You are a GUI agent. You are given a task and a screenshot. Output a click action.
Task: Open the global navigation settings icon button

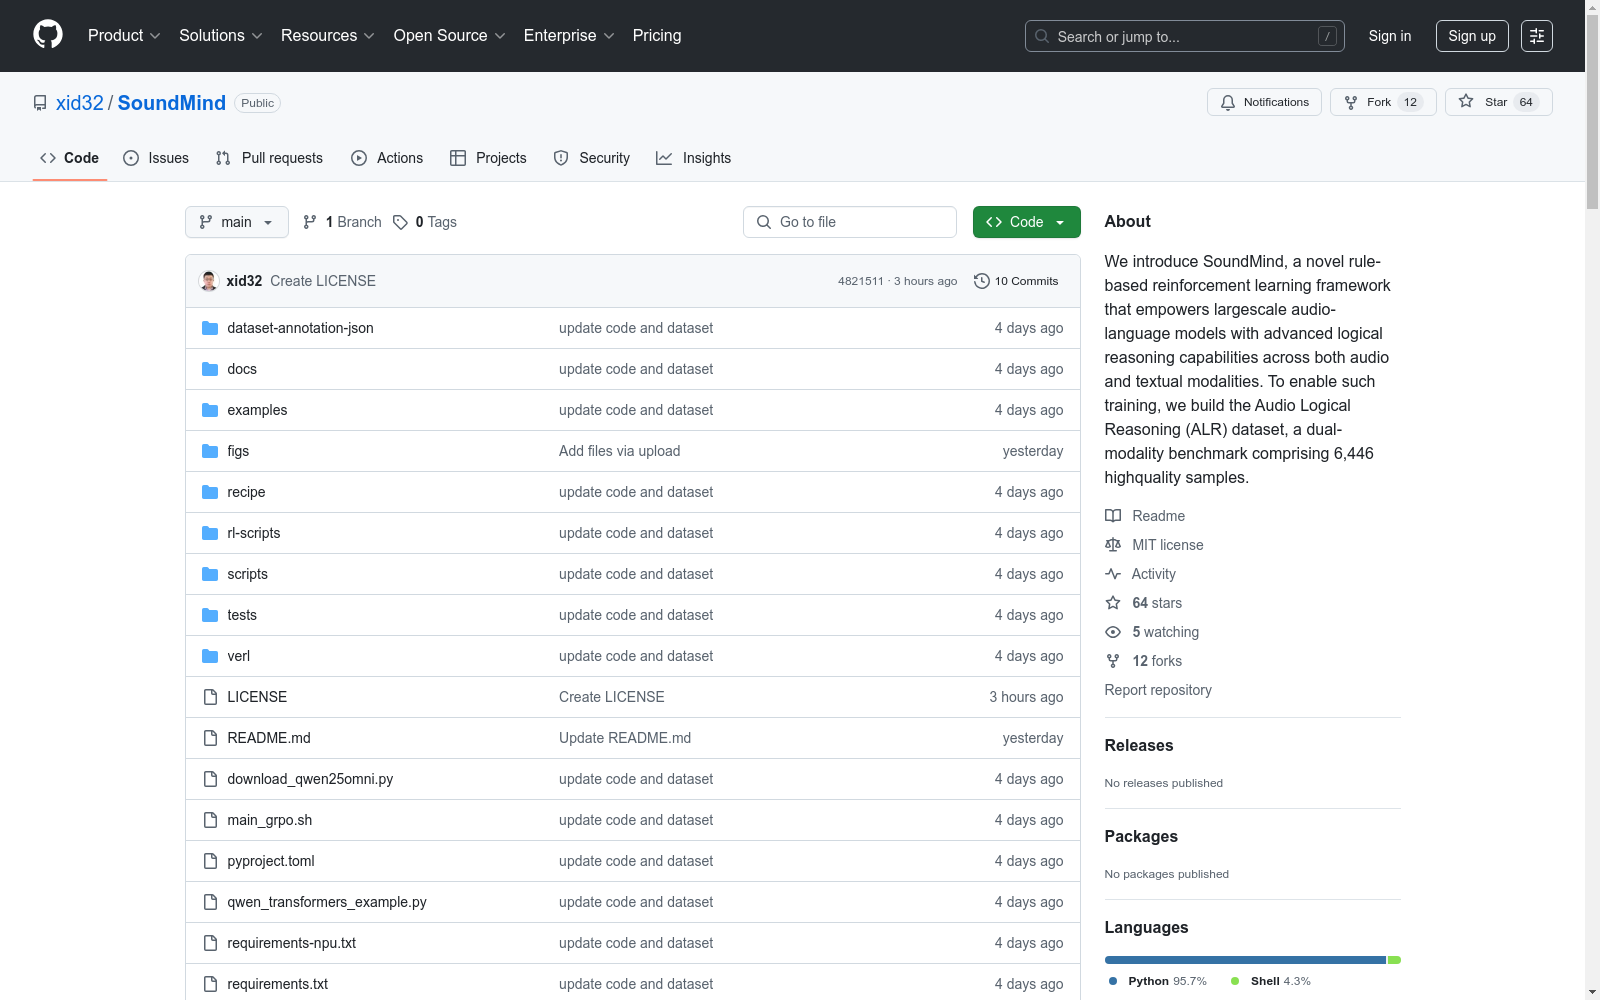[1537, 36]
